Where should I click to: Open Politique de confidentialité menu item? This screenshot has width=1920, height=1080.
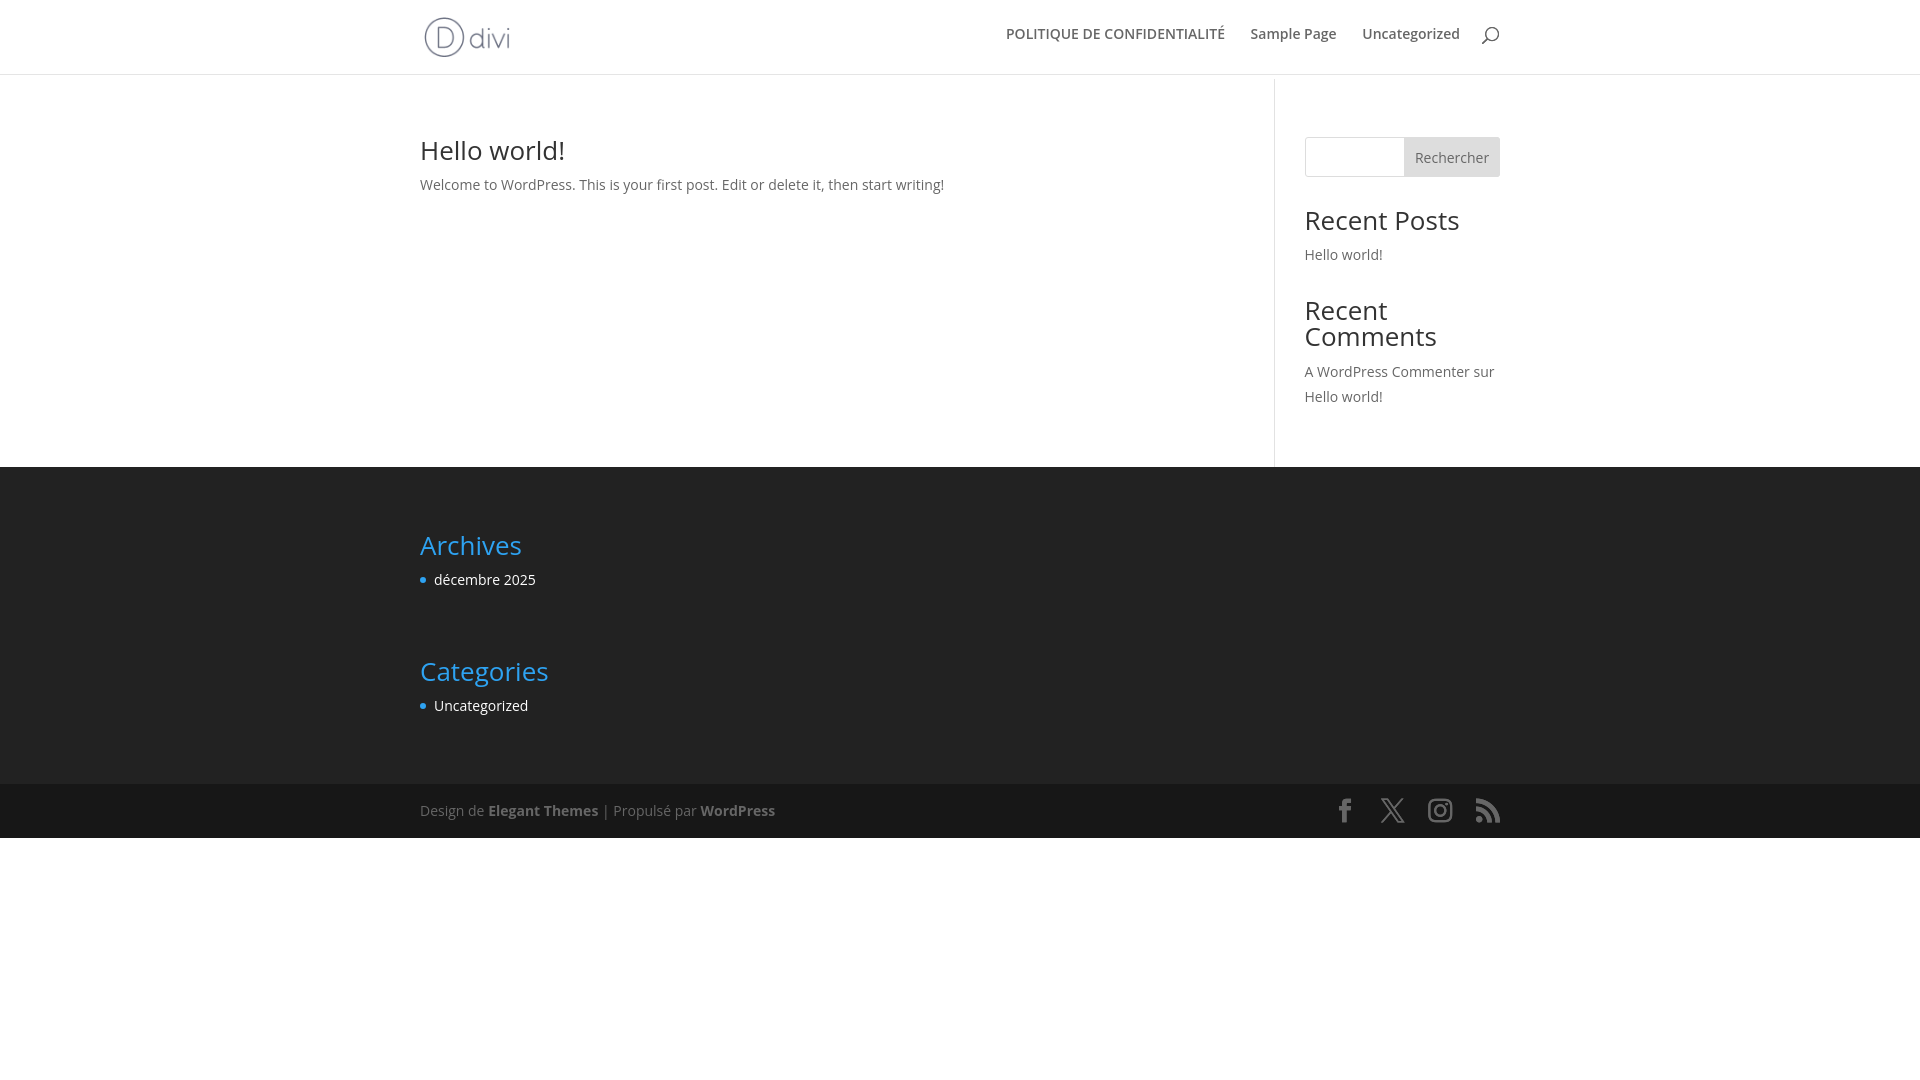pos(1115,34)
